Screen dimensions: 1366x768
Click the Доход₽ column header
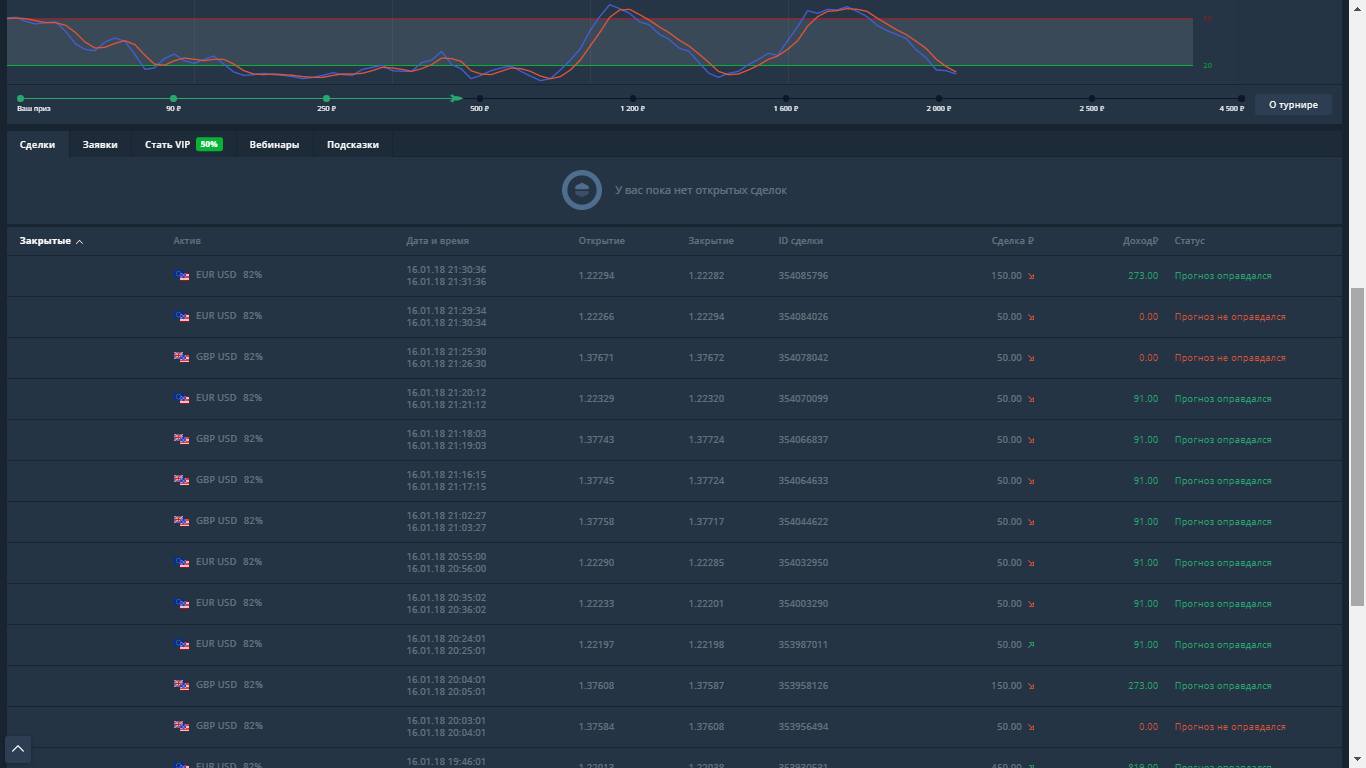click(x=1140, y=241)
